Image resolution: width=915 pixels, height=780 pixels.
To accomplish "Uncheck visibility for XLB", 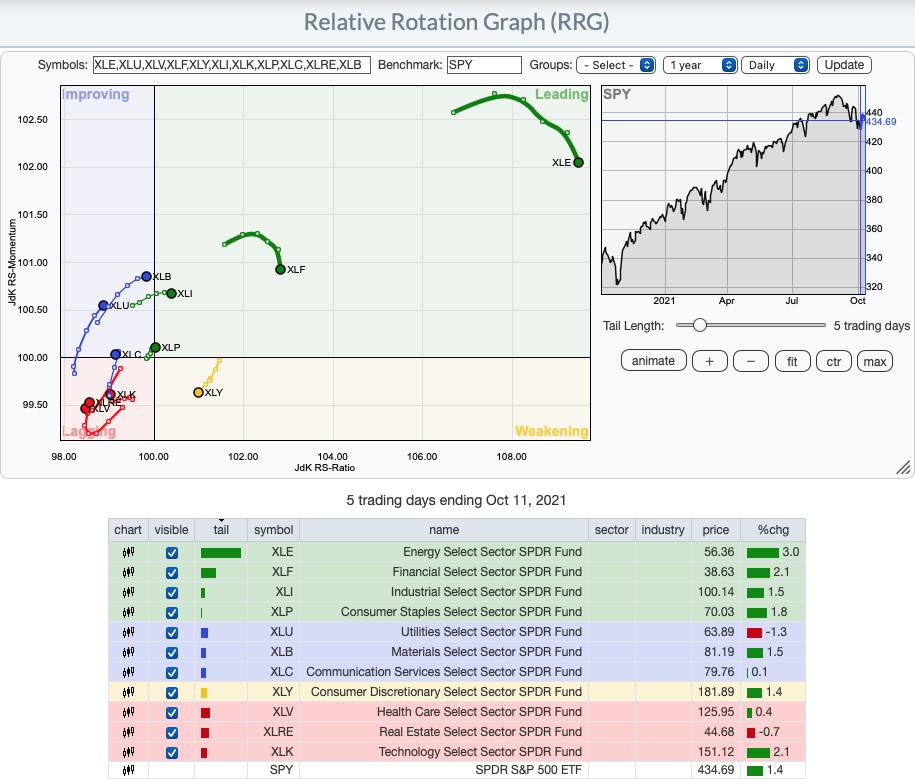I will pyautogui.click(x=172, y=652).
